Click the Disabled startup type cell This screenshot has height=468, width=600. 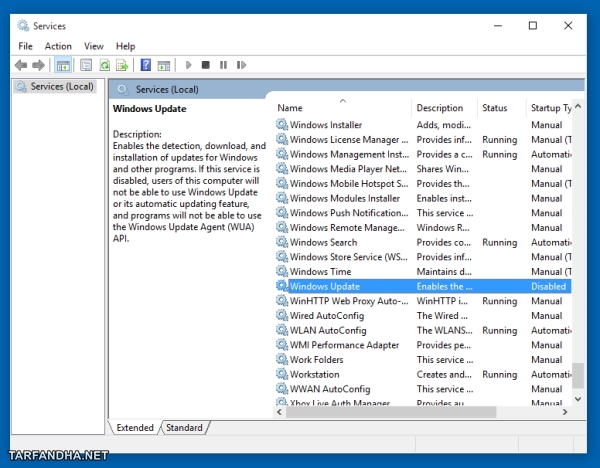tap(548, 286)
